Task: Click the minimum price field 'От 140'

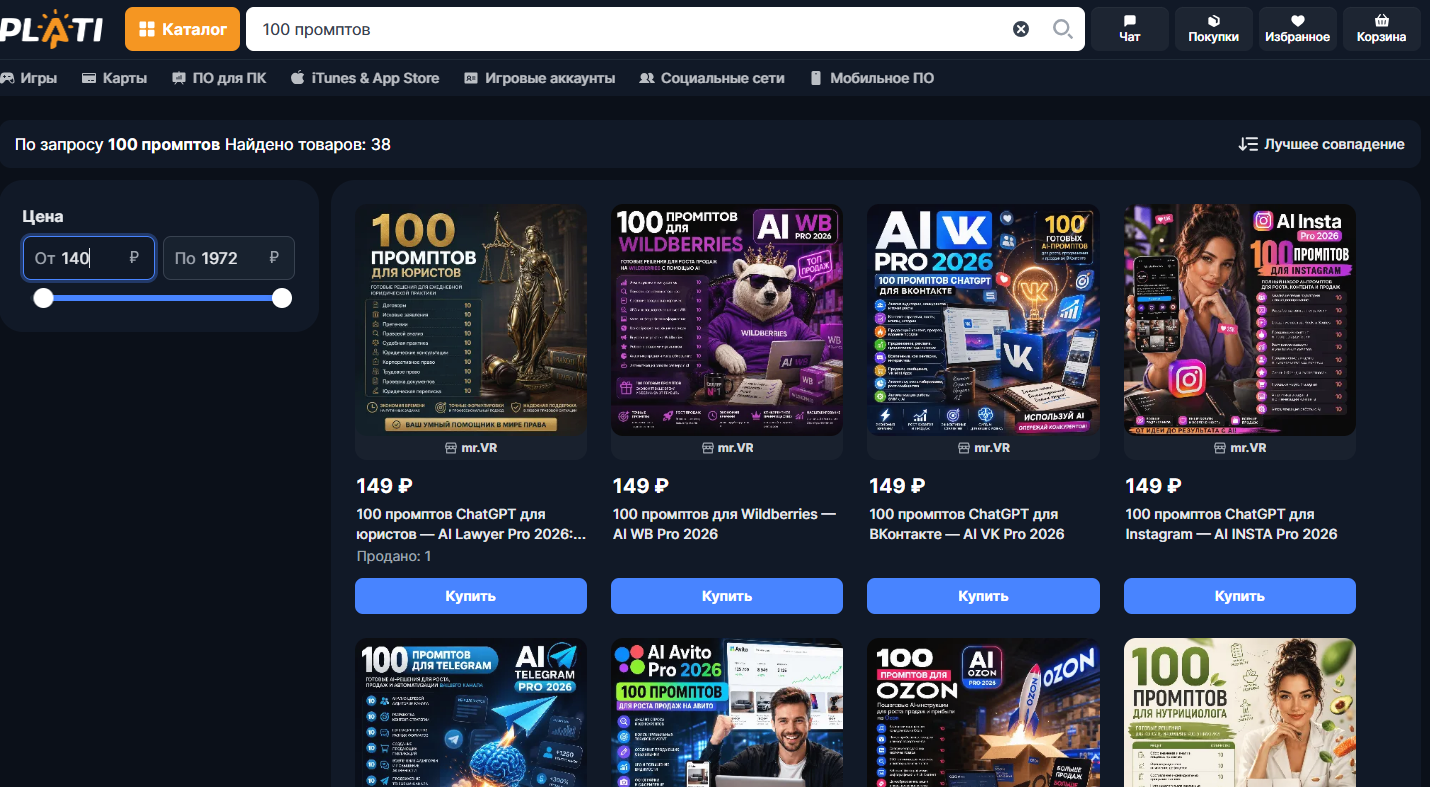Action: (89, 258)
